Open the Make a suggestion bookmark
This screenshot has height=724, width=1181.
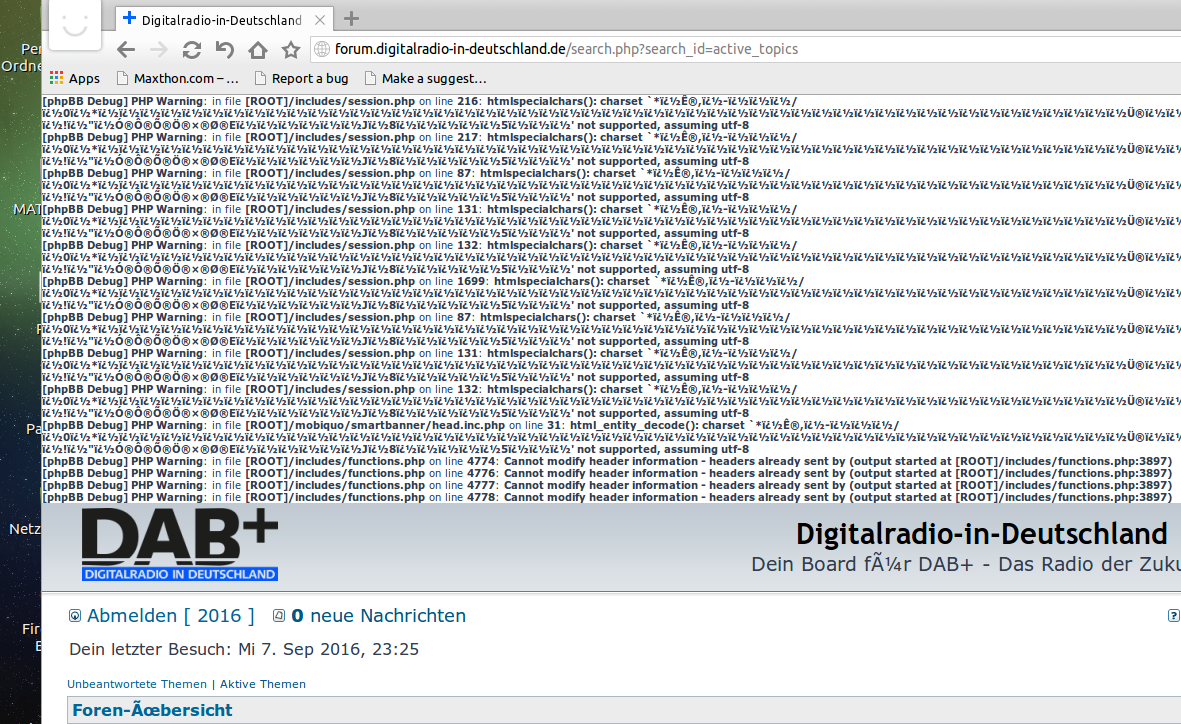pyautogui.click(x=425, y=78)
